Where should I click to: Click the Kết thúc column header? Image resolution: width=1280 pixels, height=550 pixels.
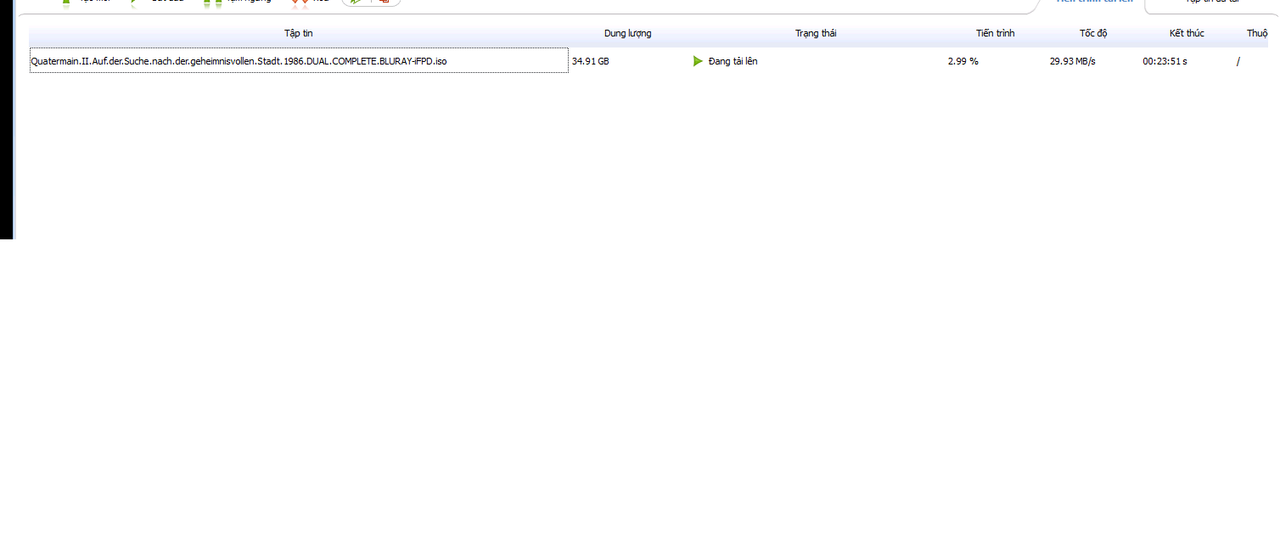point(1186,33)
